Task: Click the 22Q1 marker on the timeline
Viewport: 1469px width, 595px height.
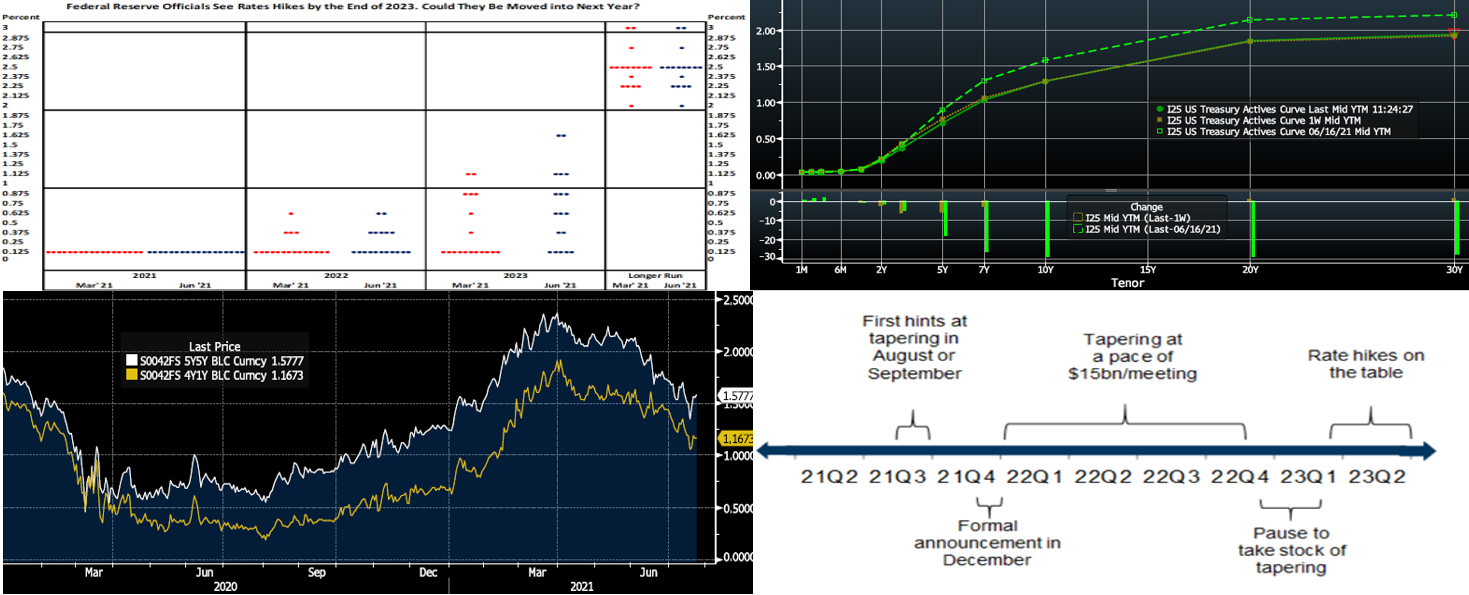Action: pos(1032,476)
